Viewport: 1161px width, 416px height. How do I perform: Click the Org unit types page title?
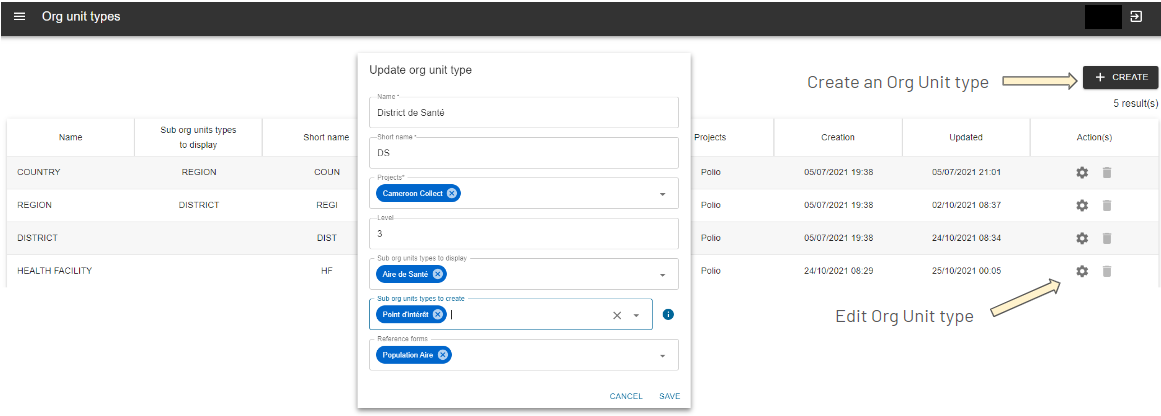[81, 16]
